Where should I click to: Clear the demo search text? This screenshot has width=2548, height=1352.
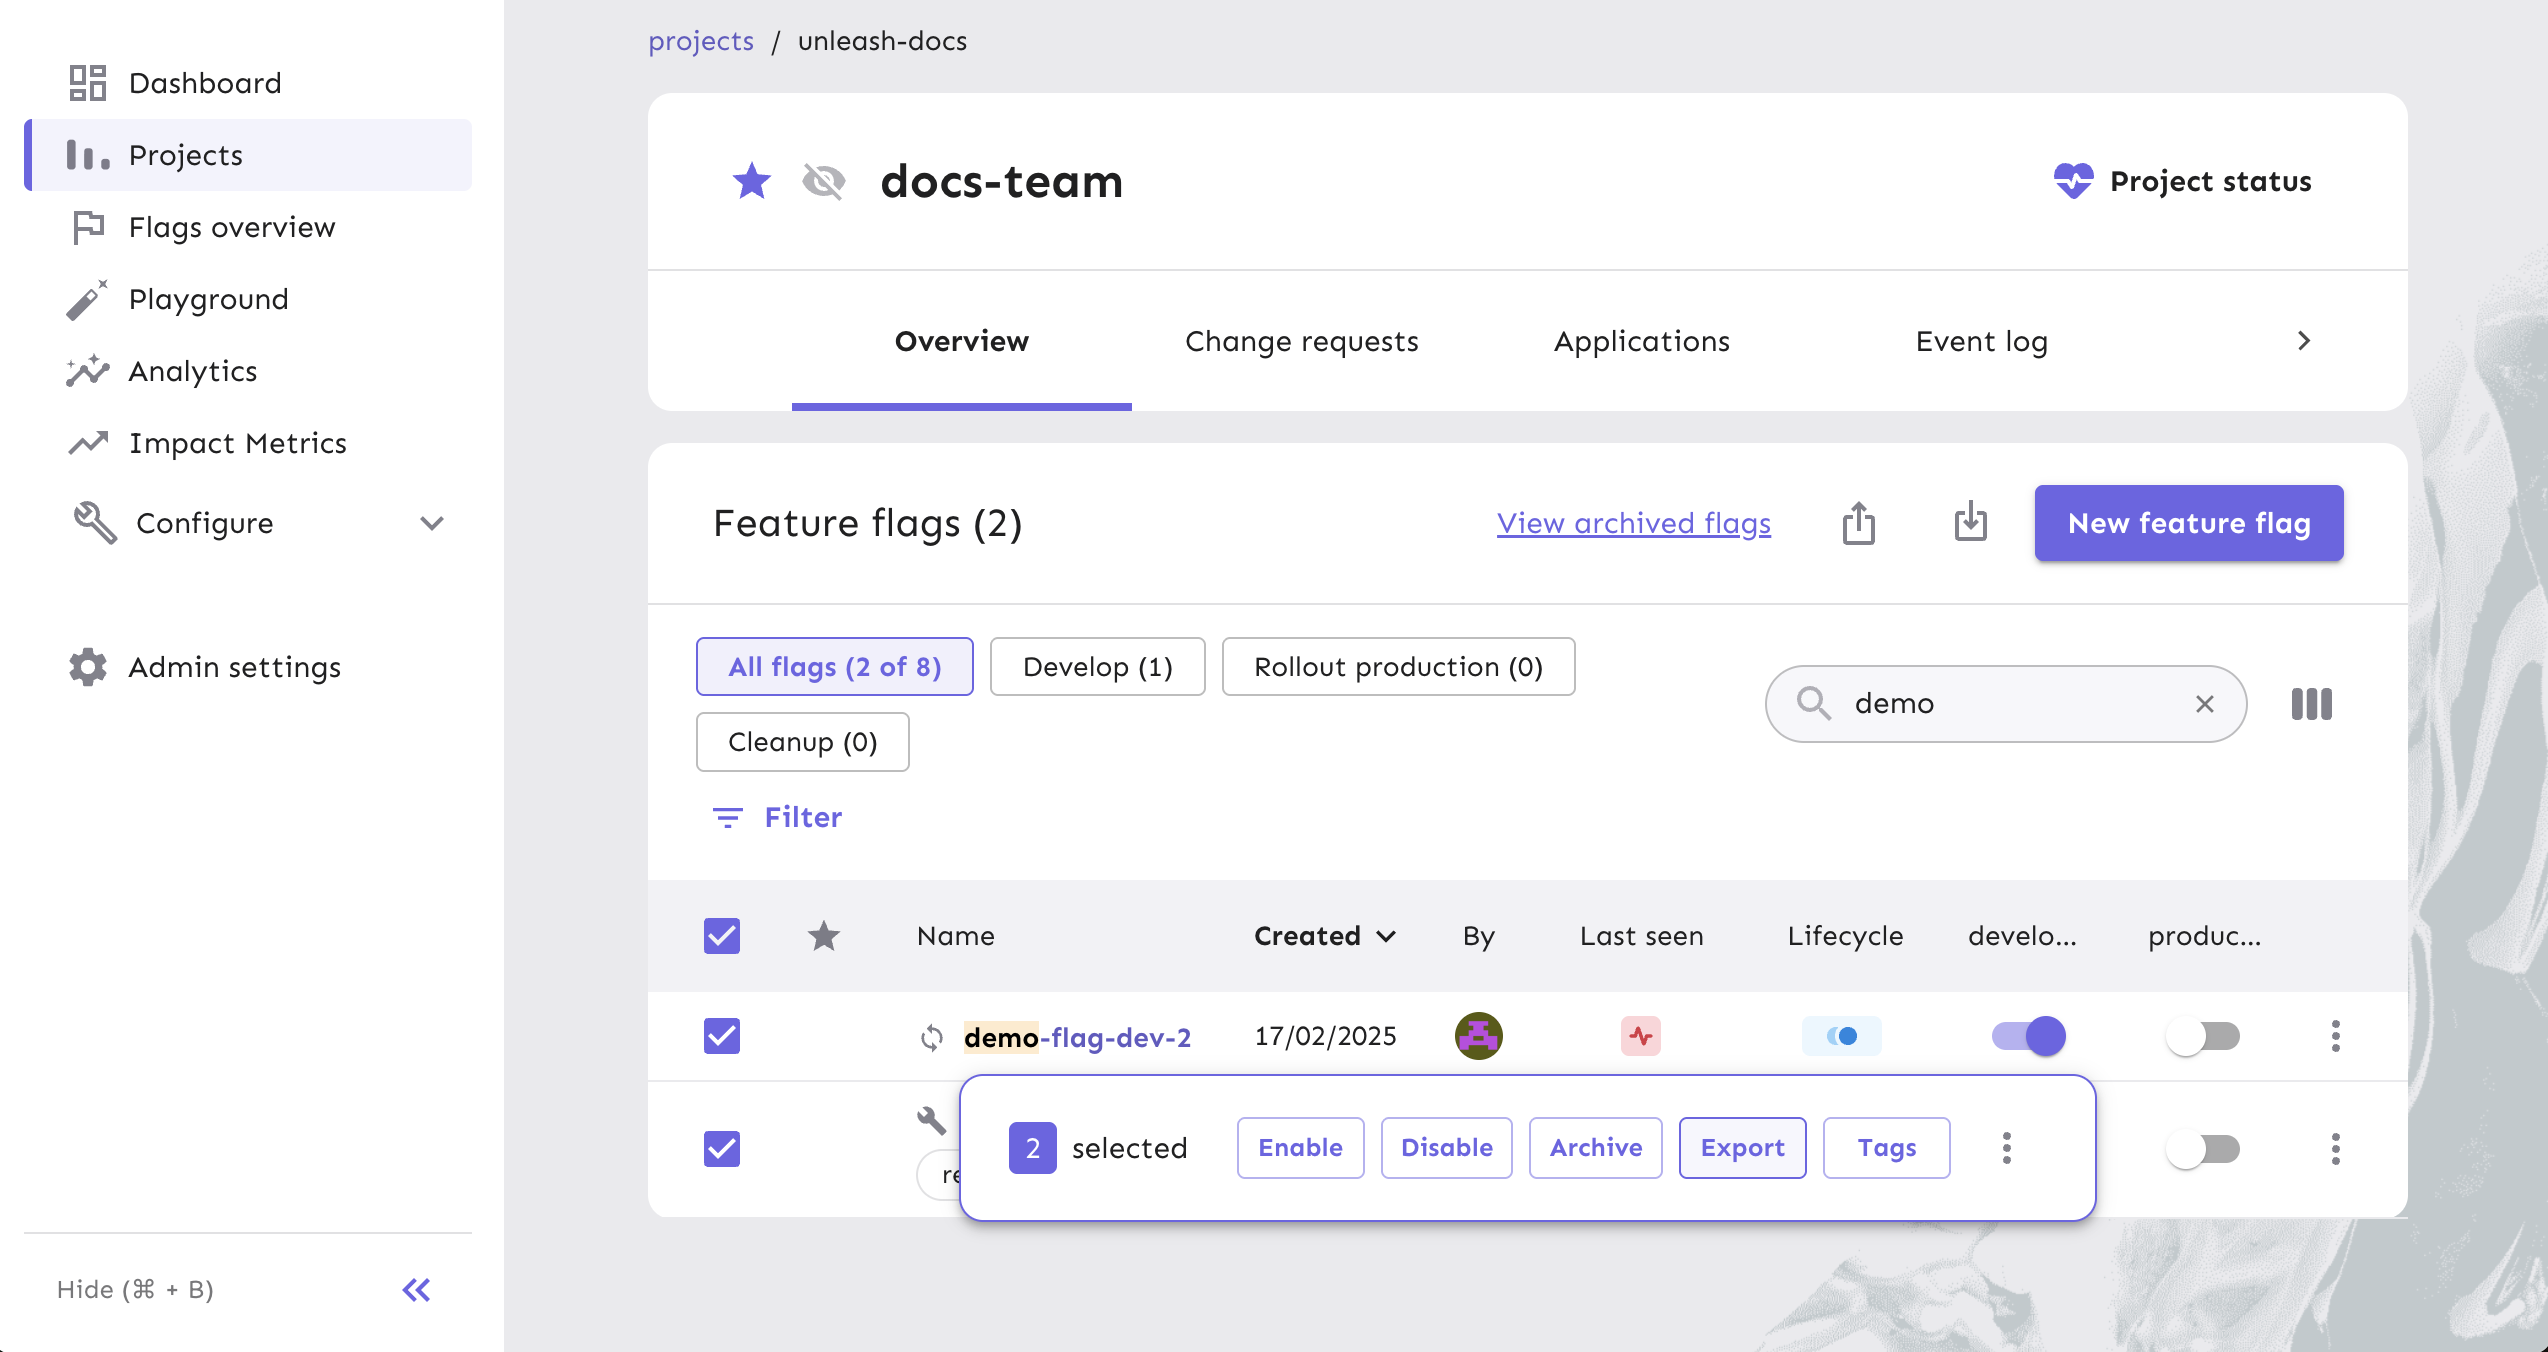pos(2204,704)
